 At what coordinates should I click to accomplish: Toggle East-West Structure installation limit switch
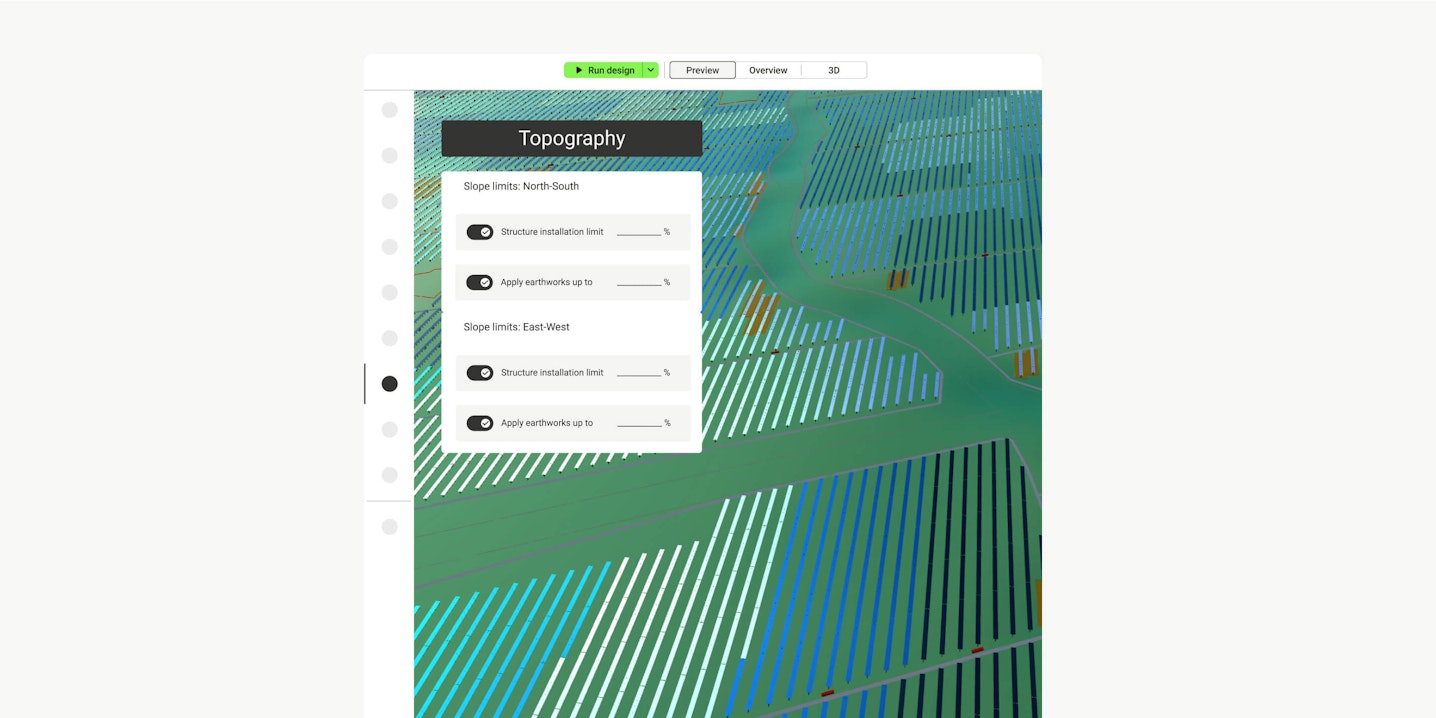[x=480, y=373]
